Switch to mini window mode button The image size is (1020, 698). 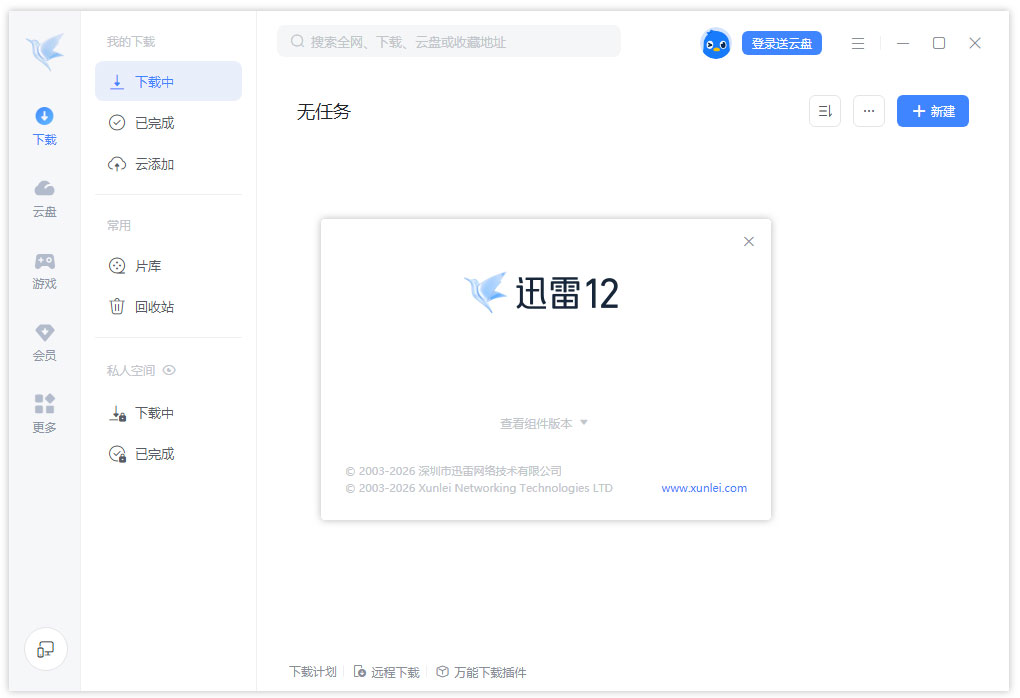point(46,649)
